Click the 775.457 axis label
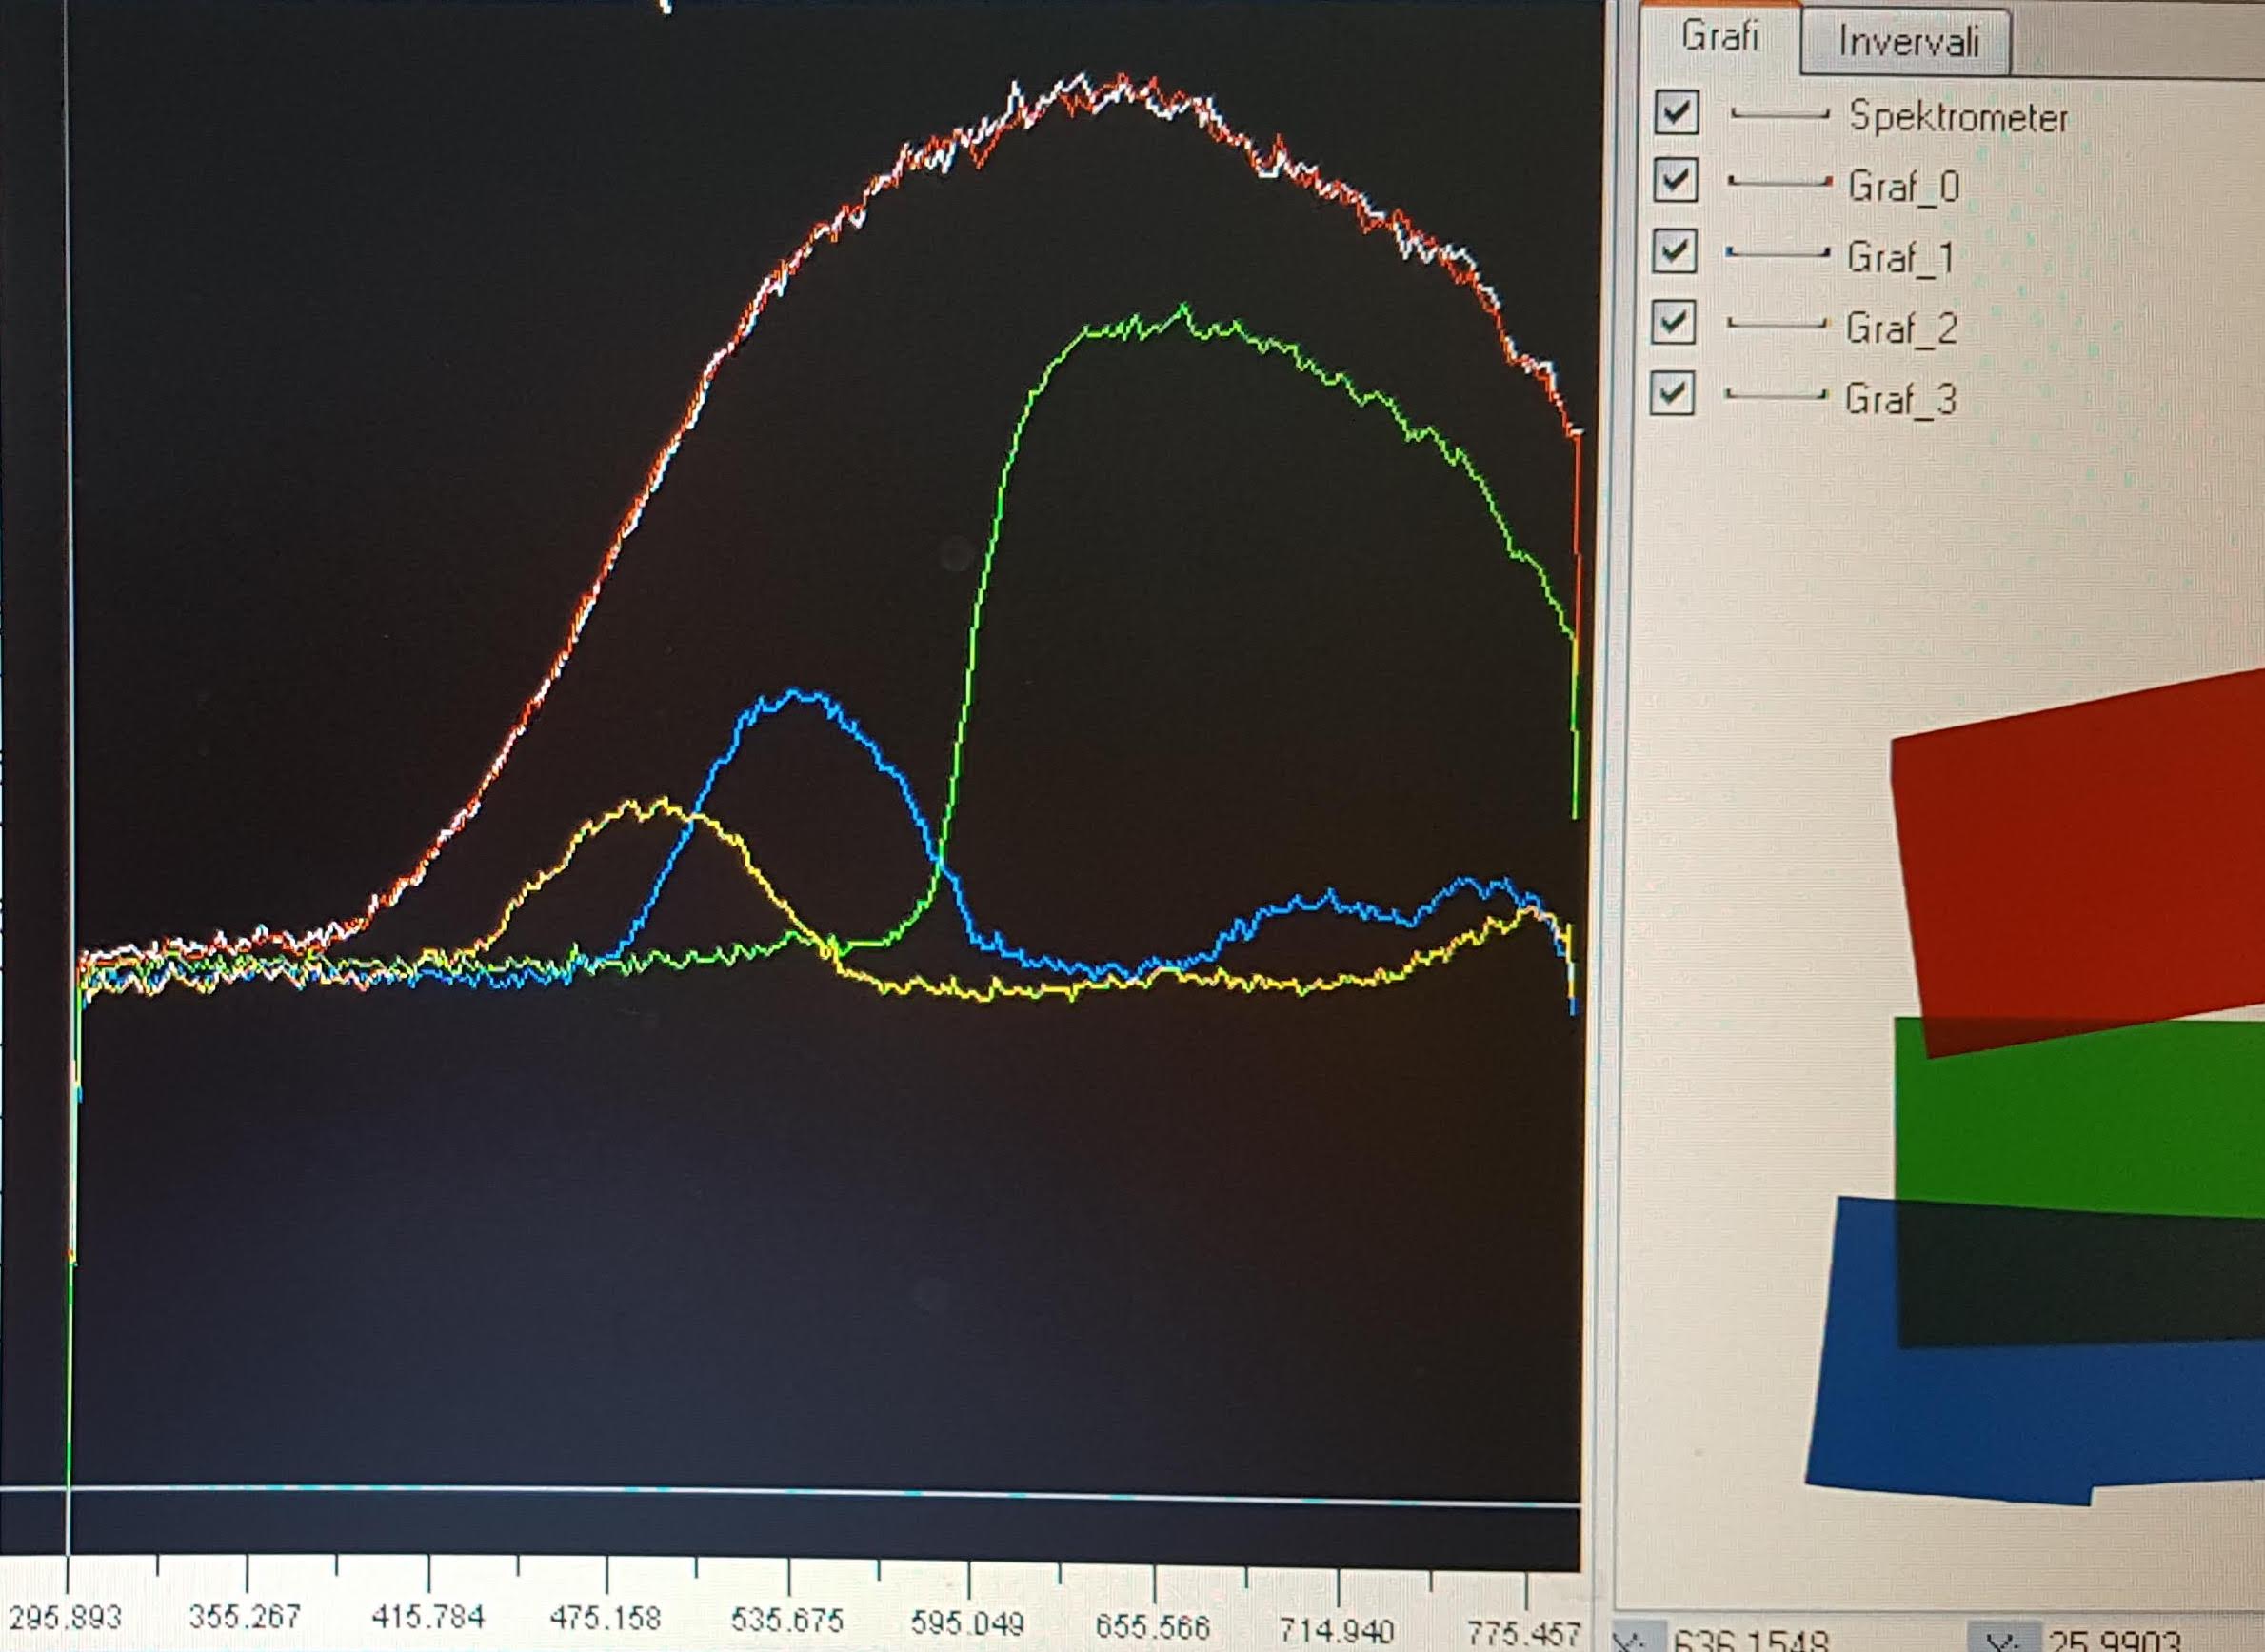The height and width of the screenshot is (1652, 2265). pyautogui.click(x=1524, y=1634)
